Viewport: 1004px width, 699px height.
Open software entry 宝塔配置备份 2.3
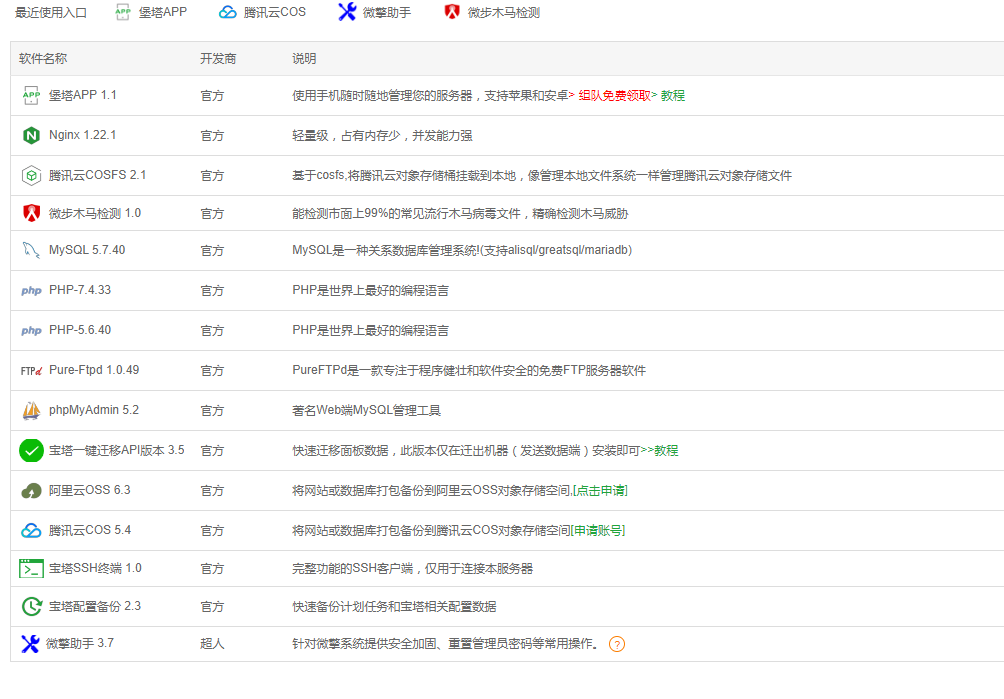click(x=95, y=606)
